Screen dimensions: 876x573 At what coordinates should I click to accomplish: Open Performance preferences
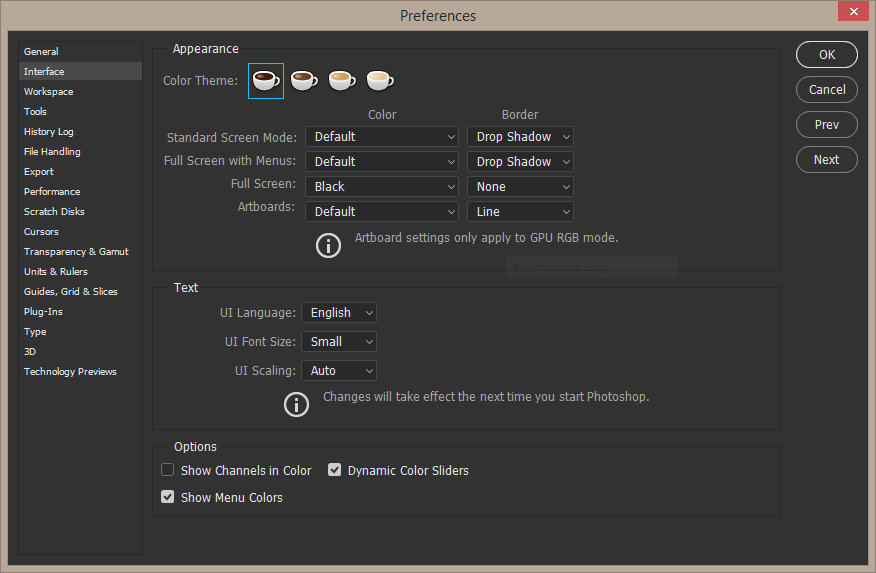[x=80, y=192]
